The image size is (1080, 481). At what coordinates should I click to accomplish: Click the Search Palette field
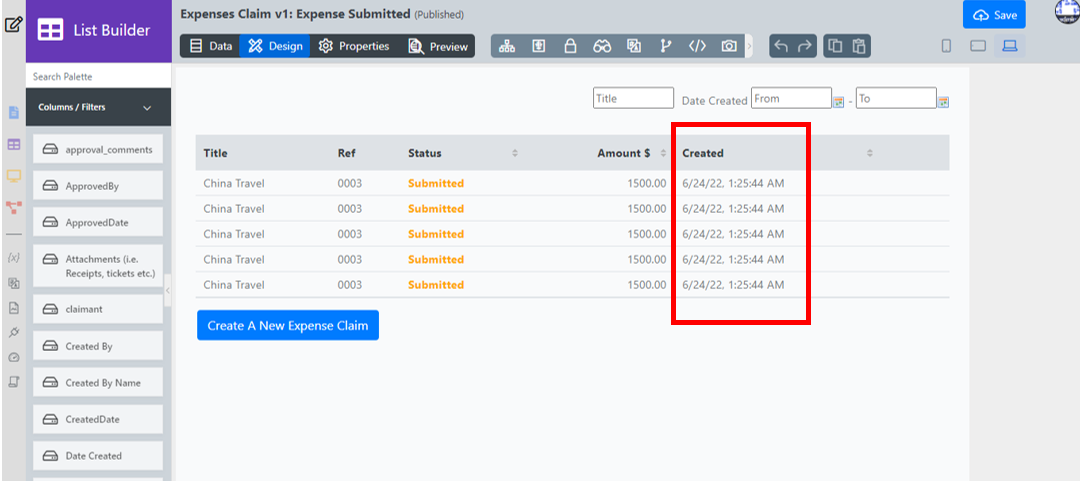[98, 77]
